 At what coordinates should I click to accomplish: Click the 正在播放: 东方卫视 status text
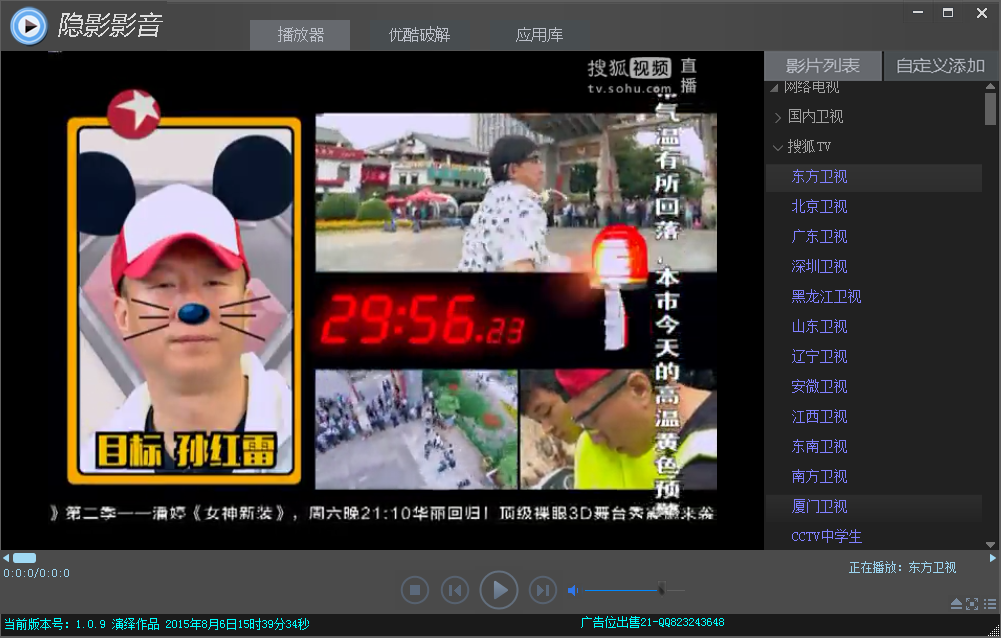902,568
